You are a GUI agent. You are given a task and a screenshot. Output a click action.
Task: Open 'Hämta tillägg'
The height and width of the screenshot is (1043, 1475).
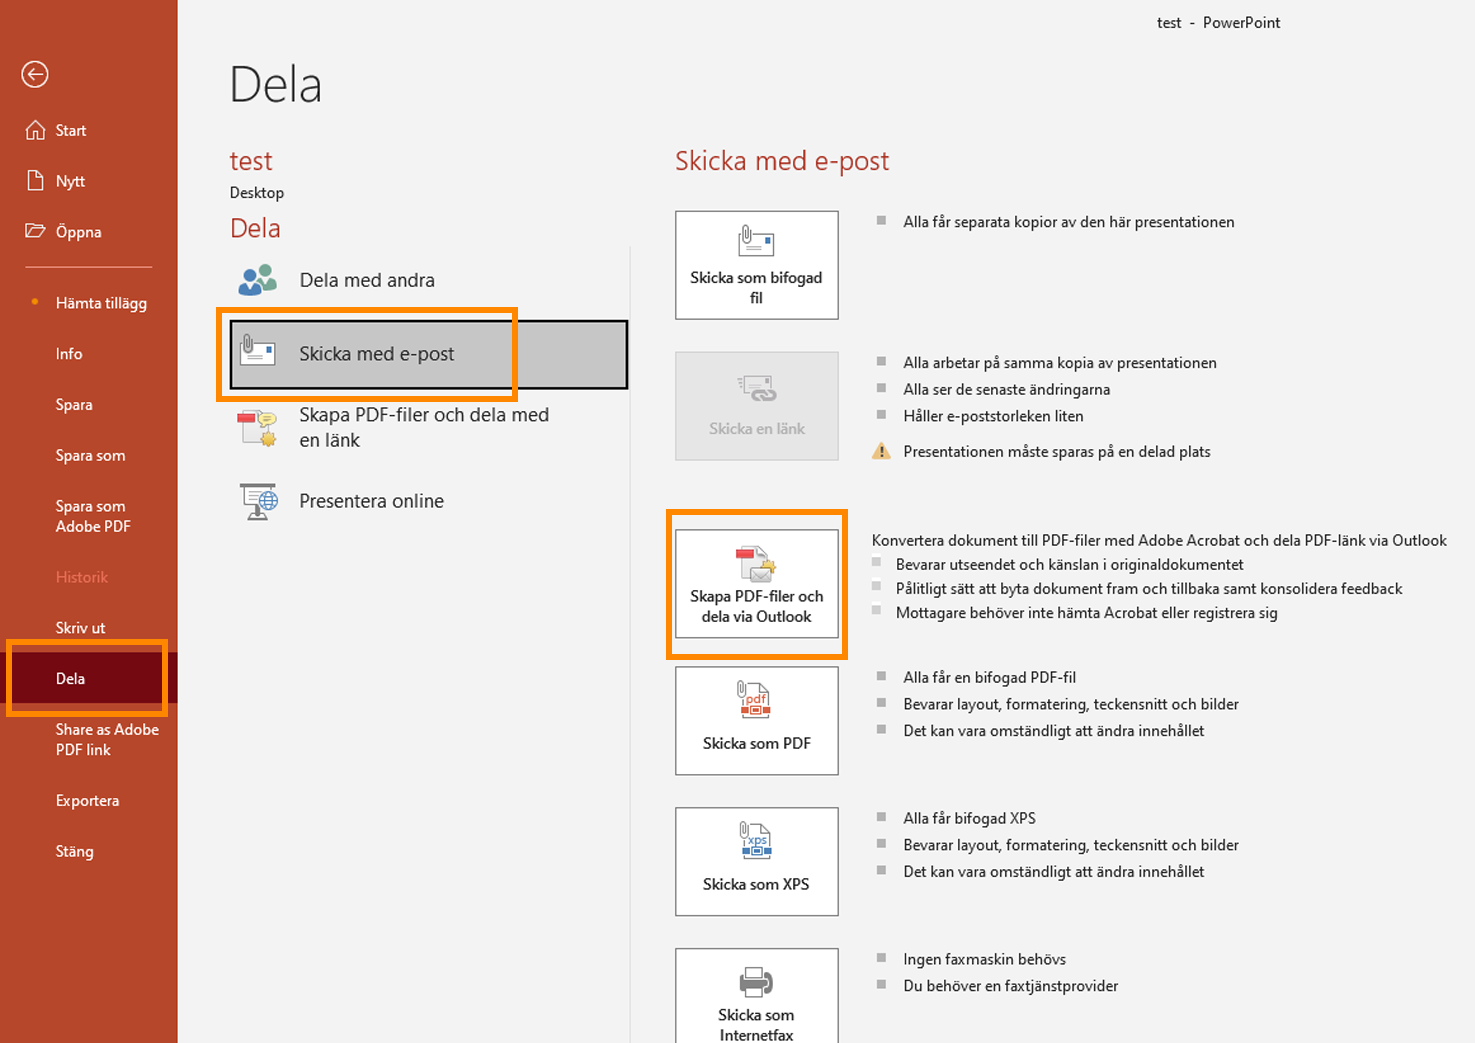pyautogui.click(x=101, y=302)
